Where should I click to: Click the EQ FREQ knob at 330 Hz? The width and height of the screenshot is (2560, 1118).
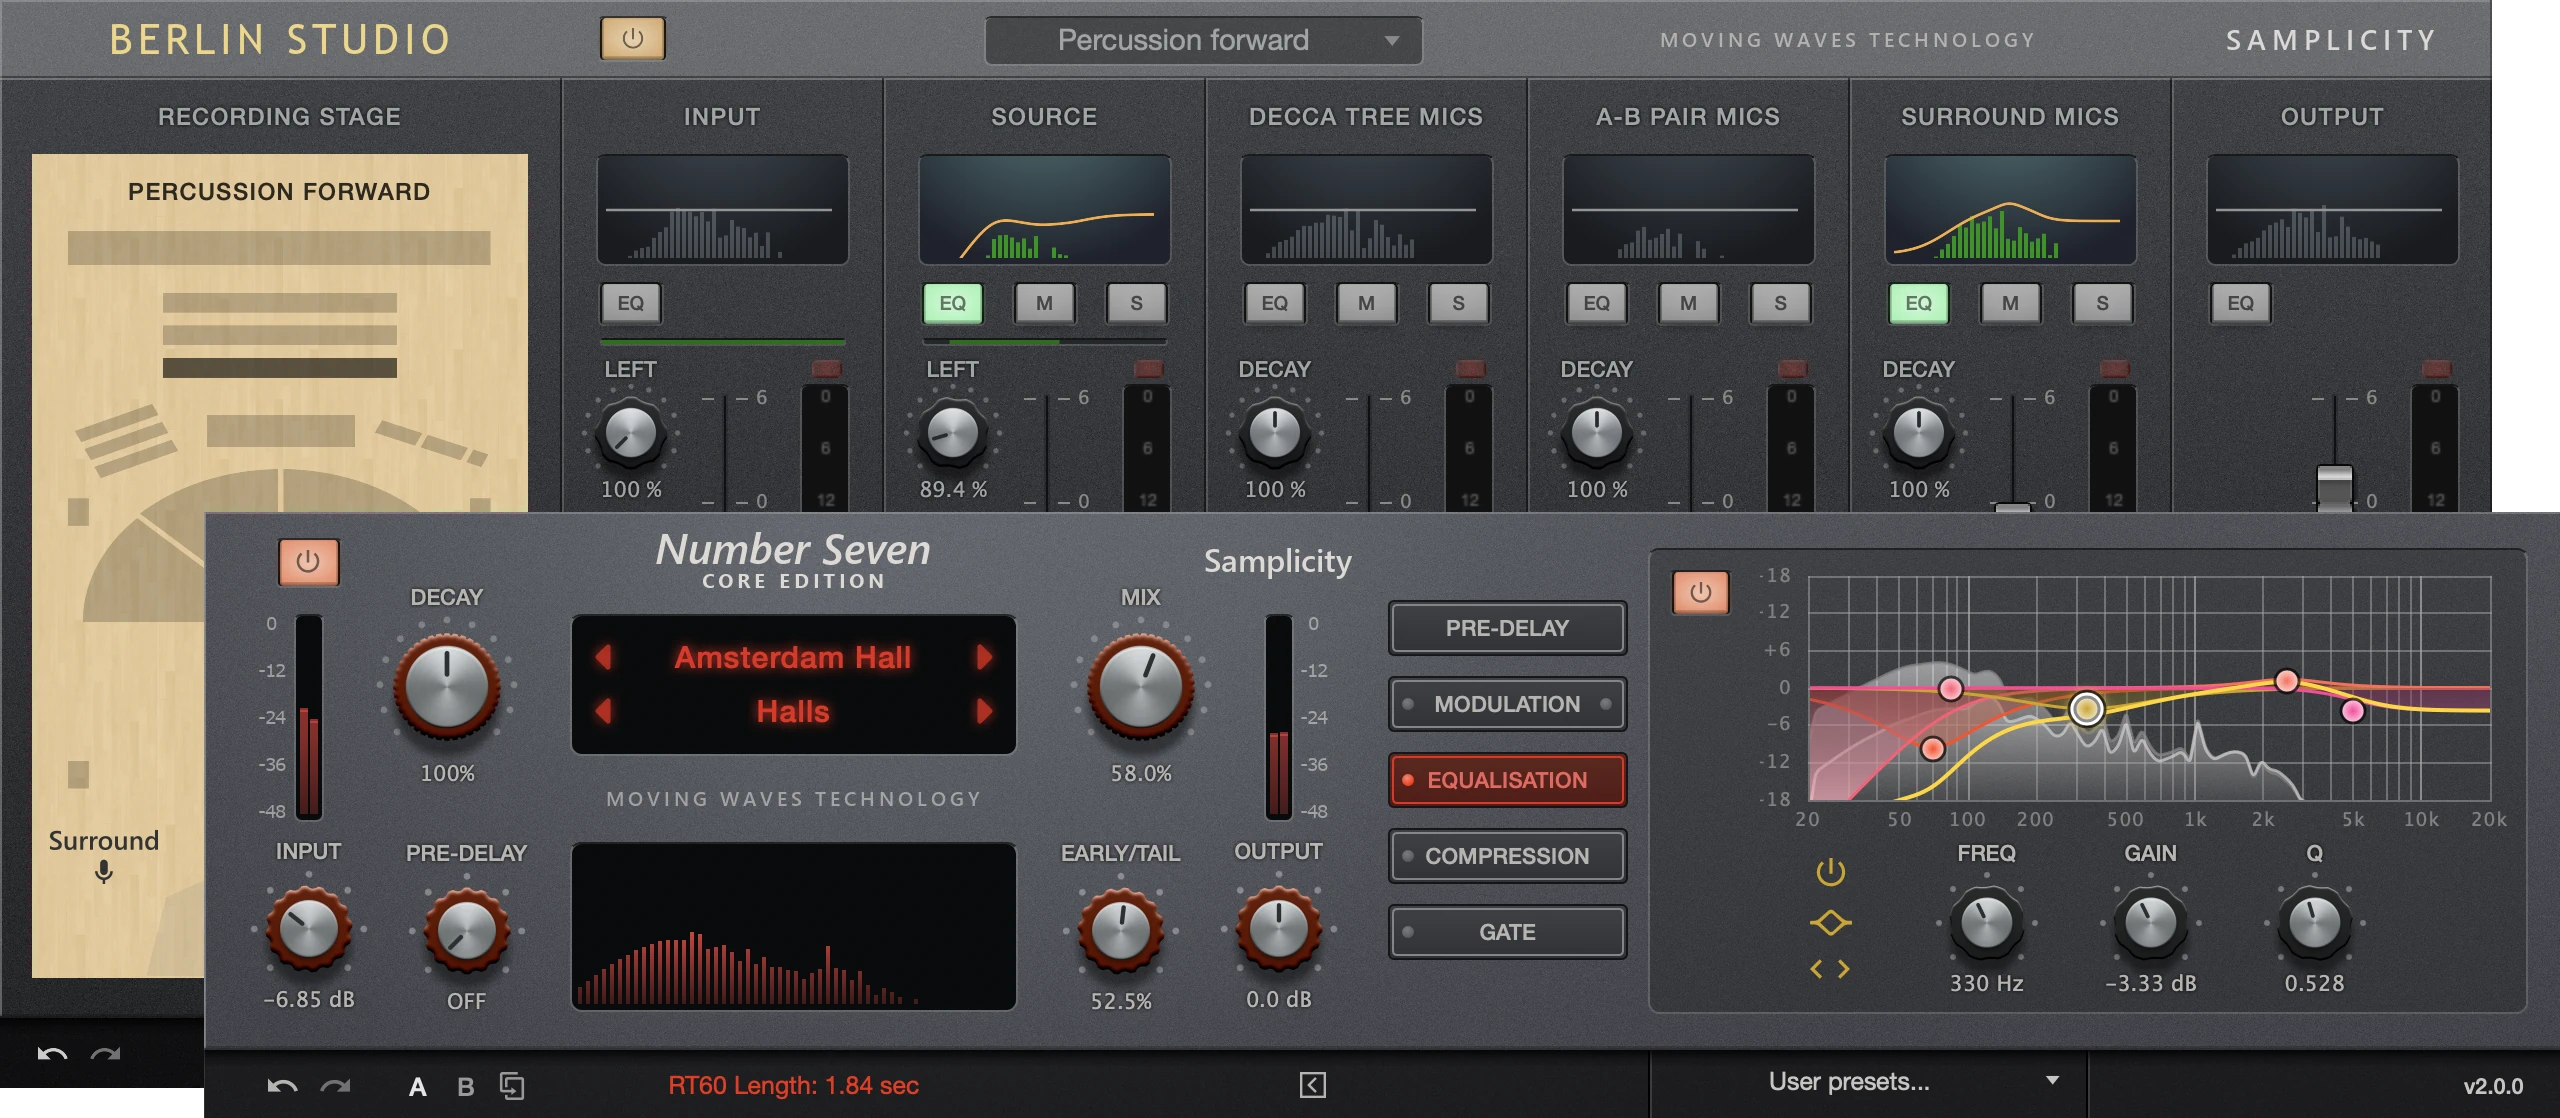pyautogui.click(x=1986, y=923)
